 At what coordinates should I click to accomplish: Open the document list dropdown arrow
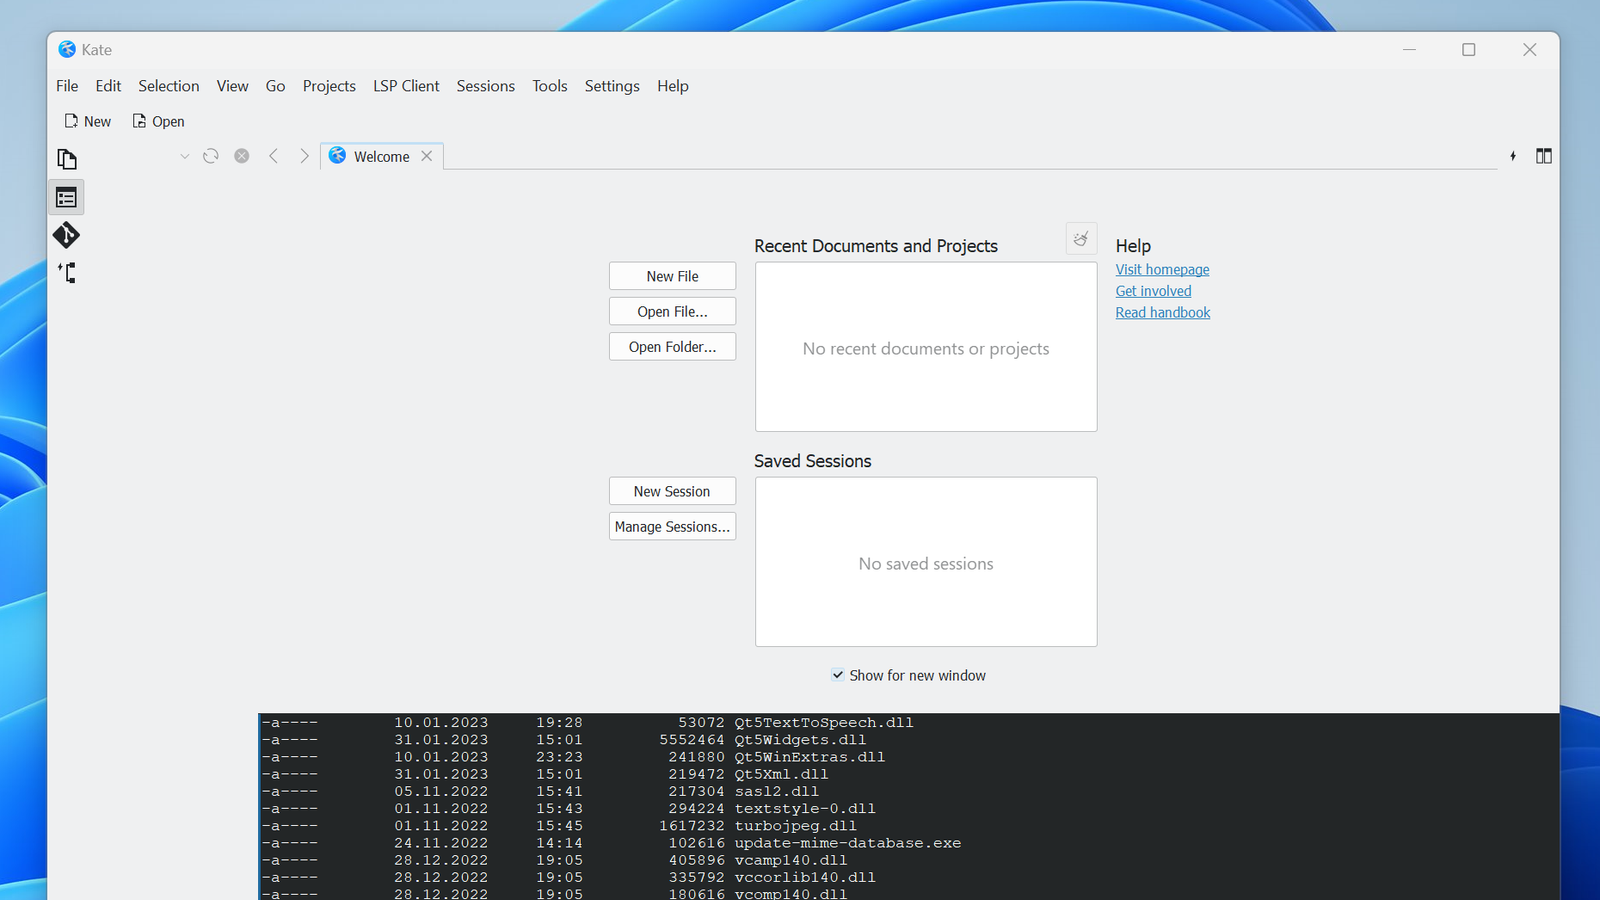coord(184,155)
